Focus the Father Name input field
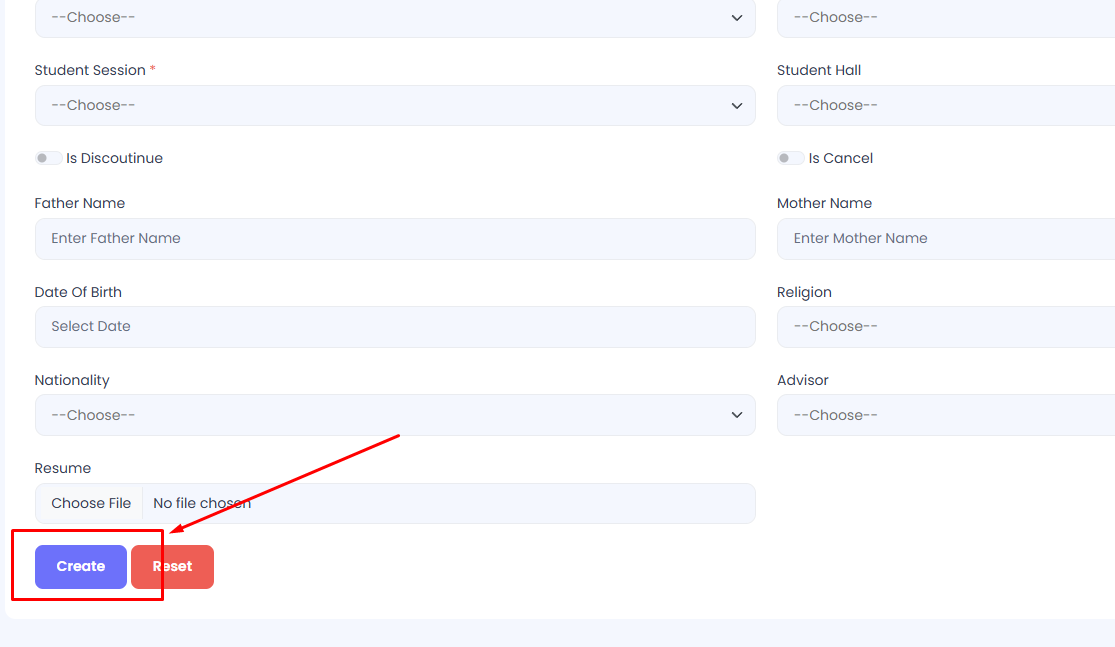Viewport: 1115px width, 647px height. tap(394, 239)
